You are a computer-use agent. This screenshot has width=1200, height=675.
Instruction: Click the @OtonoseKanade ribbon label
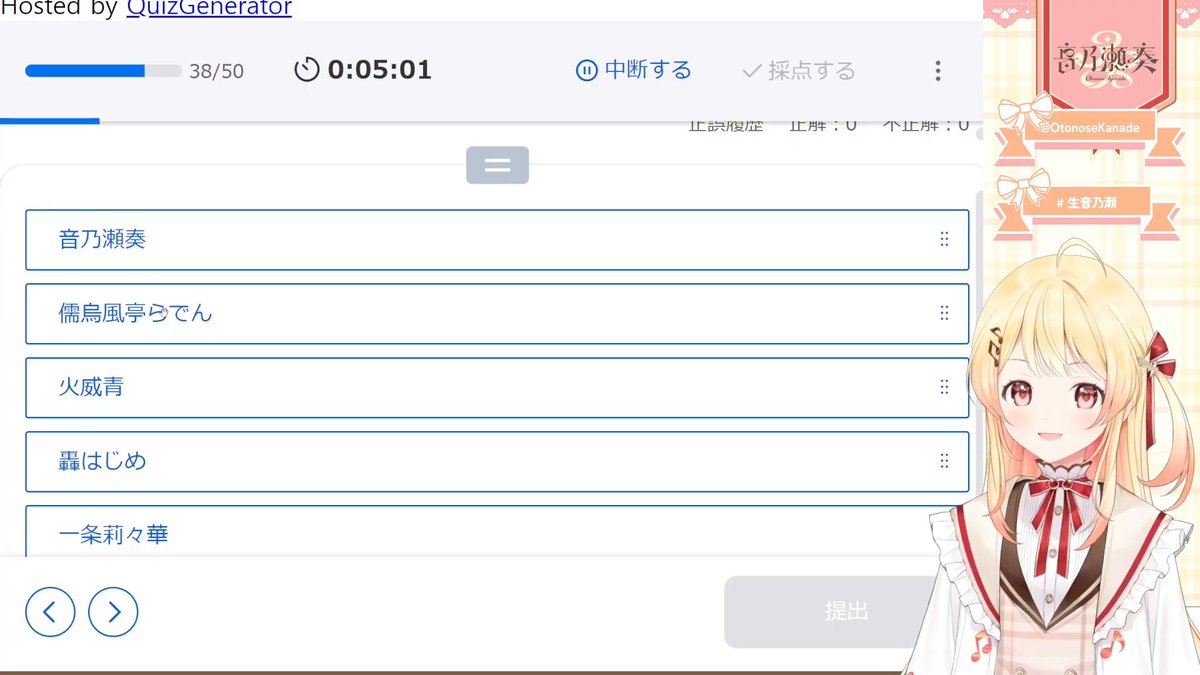click(x=1091, y=128)
